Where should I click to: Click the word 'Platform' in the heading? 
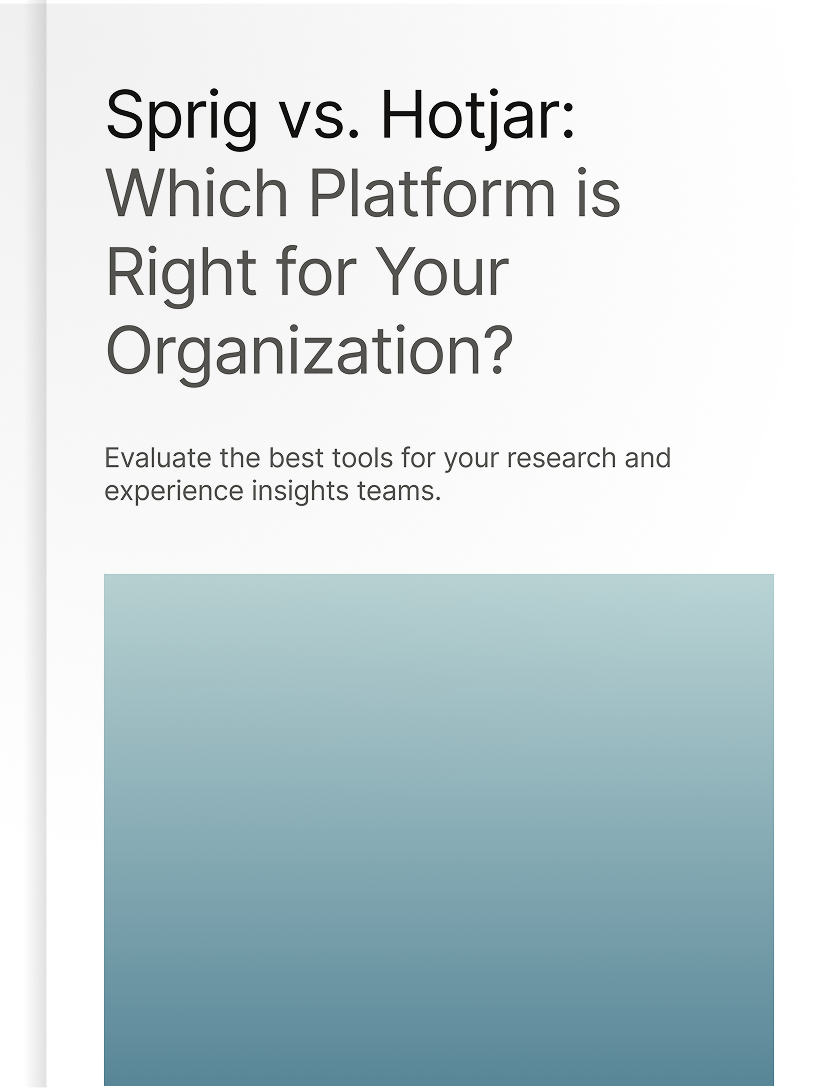point(432,192)
